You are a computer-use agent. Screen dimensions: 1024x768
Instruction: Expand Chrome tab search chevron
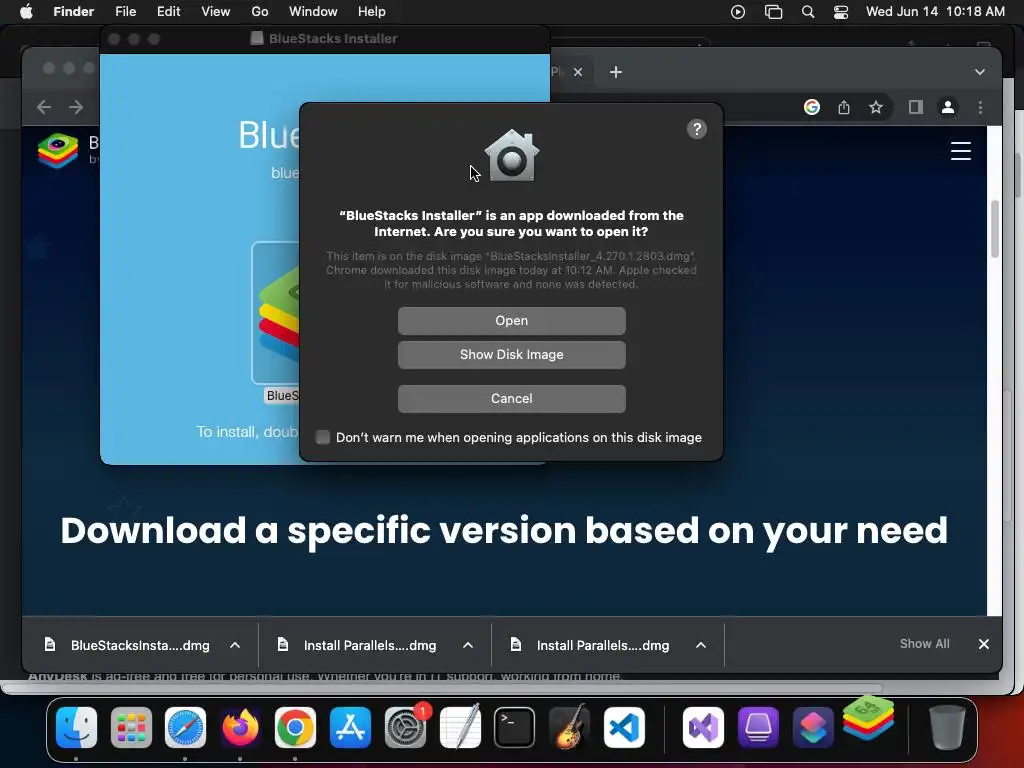pyautogui.click(x=980, y=72)
